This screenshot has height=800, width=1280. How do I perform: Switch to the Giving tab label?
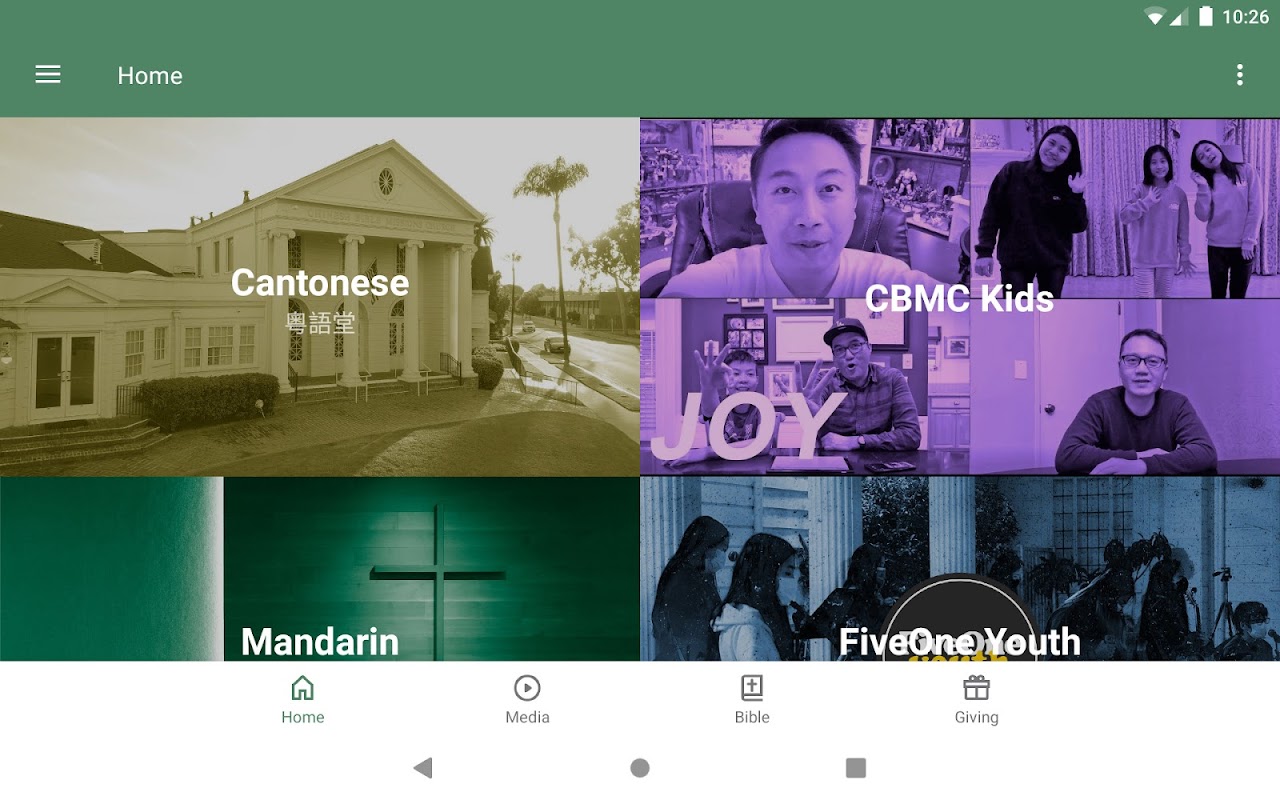[x=976, y=717]
